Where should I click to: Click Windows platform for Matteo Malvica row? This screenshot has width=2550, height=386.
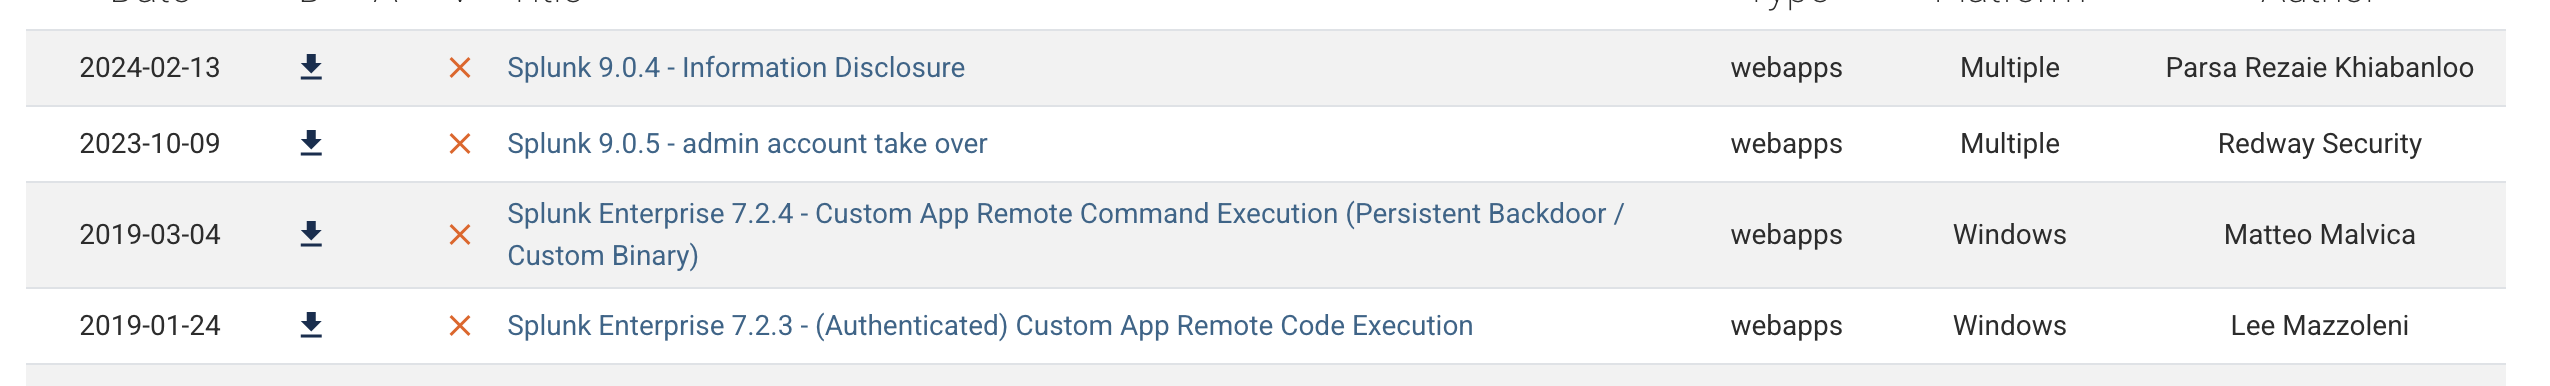[x=2009, y=235]
